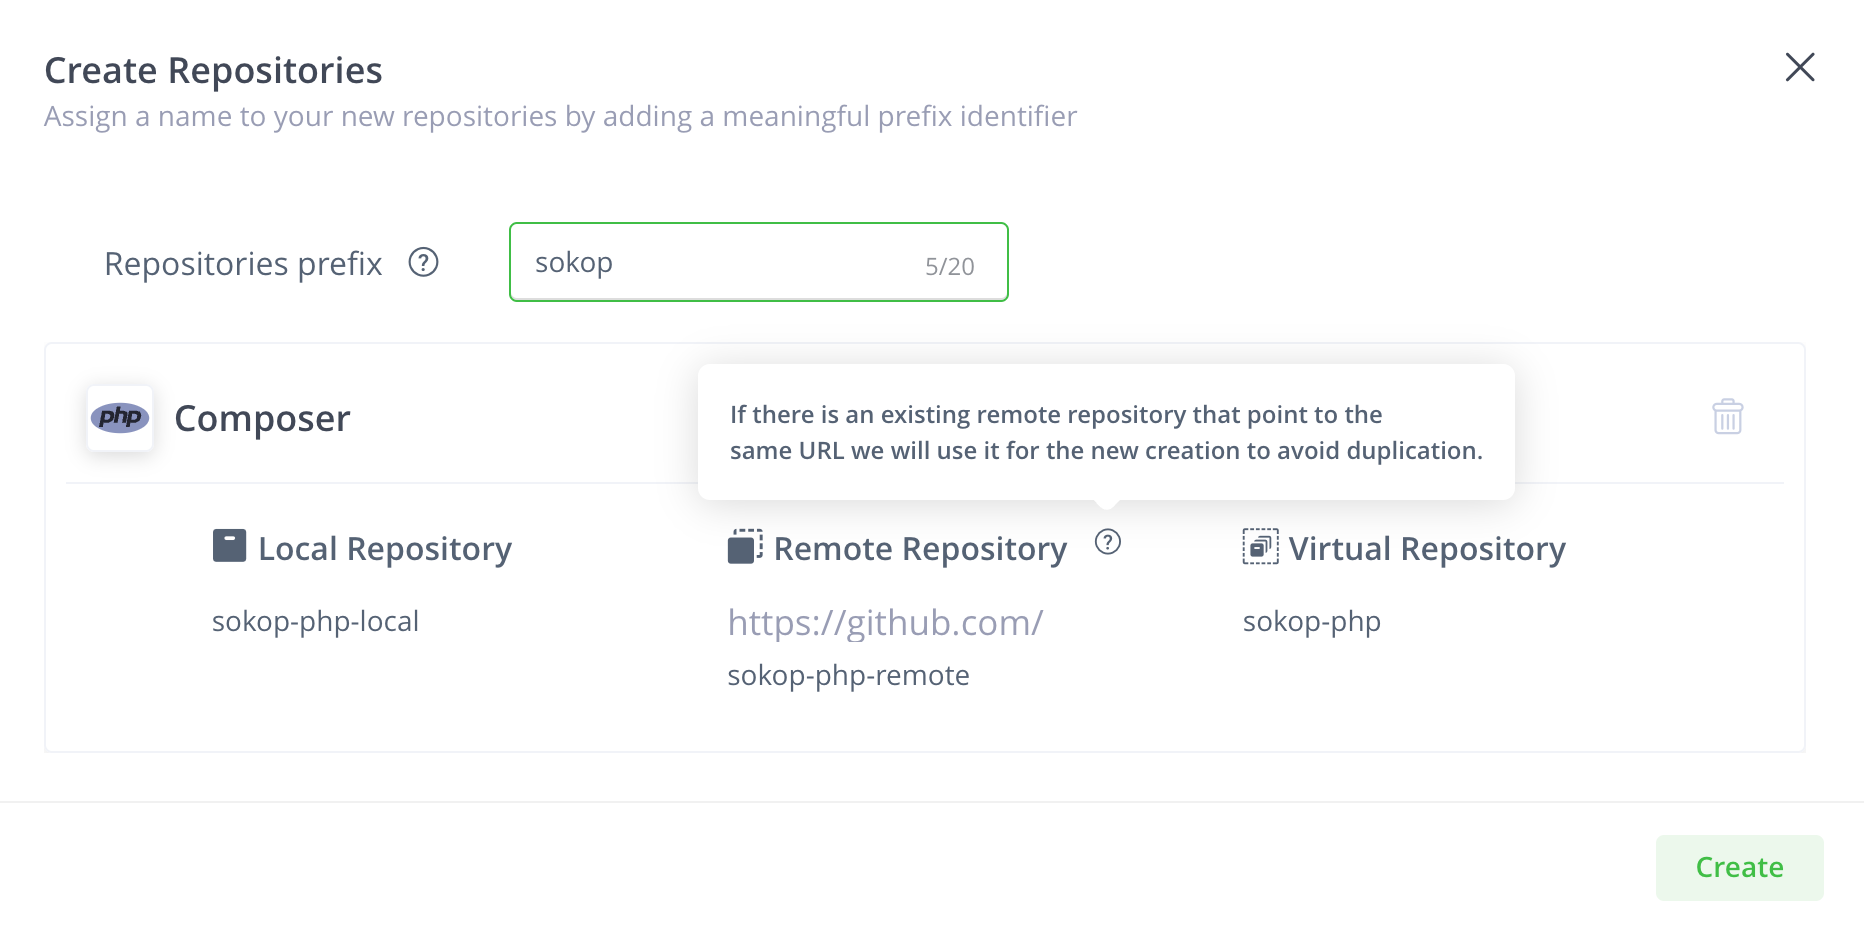Click the Virtual Repository icon

[1260, 547]
